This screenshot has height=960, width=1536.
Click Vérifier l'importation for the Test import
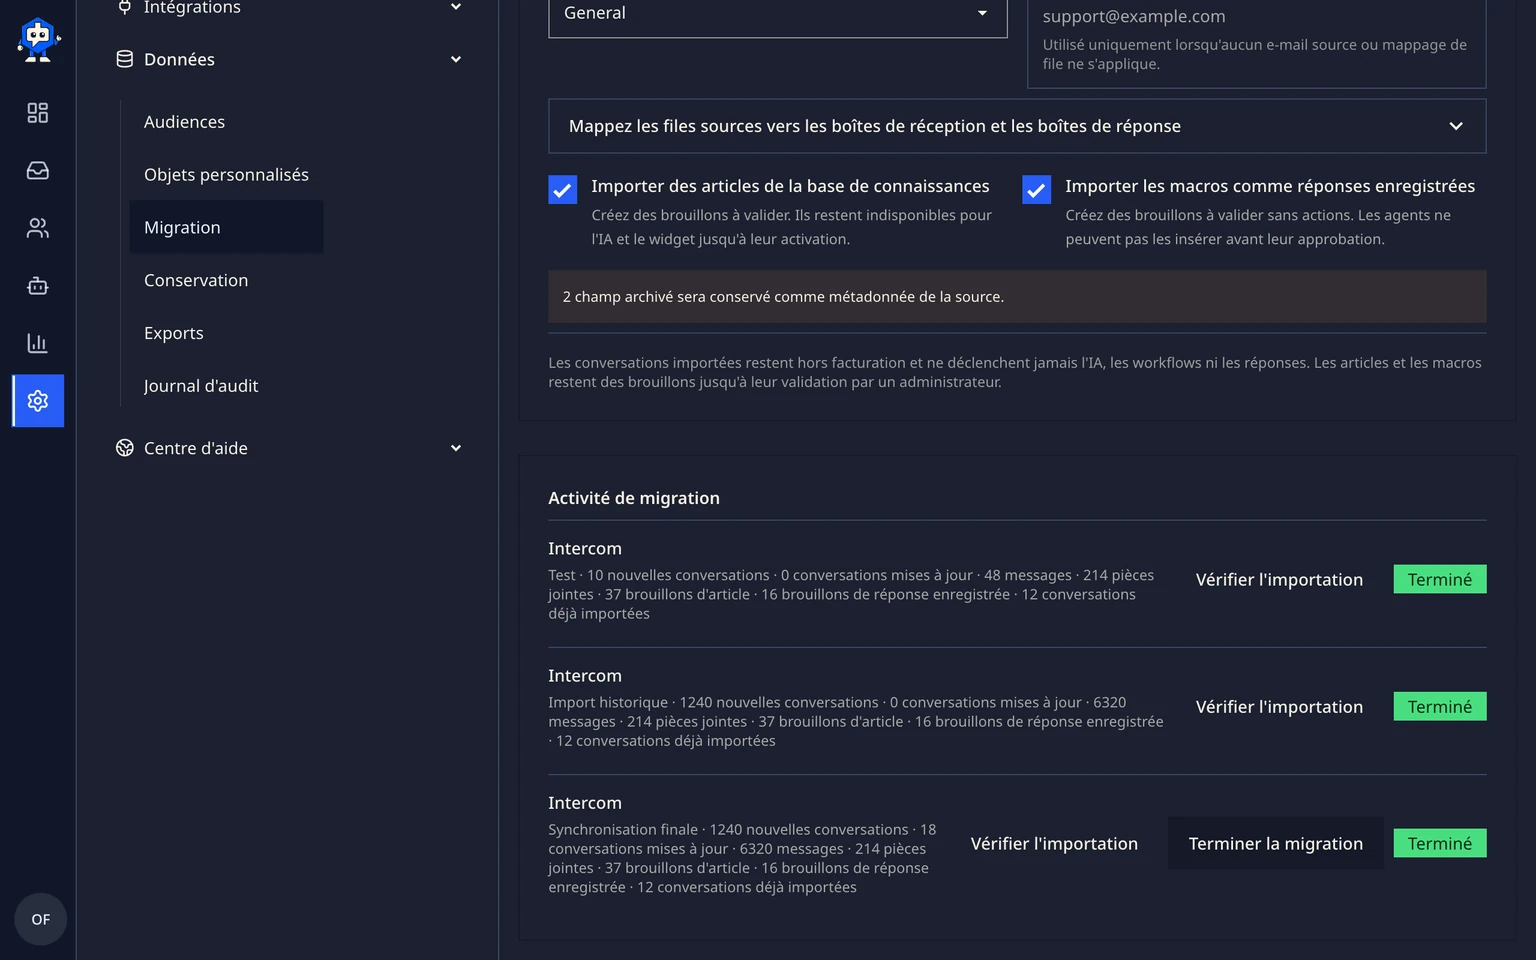coord(1279,580)
